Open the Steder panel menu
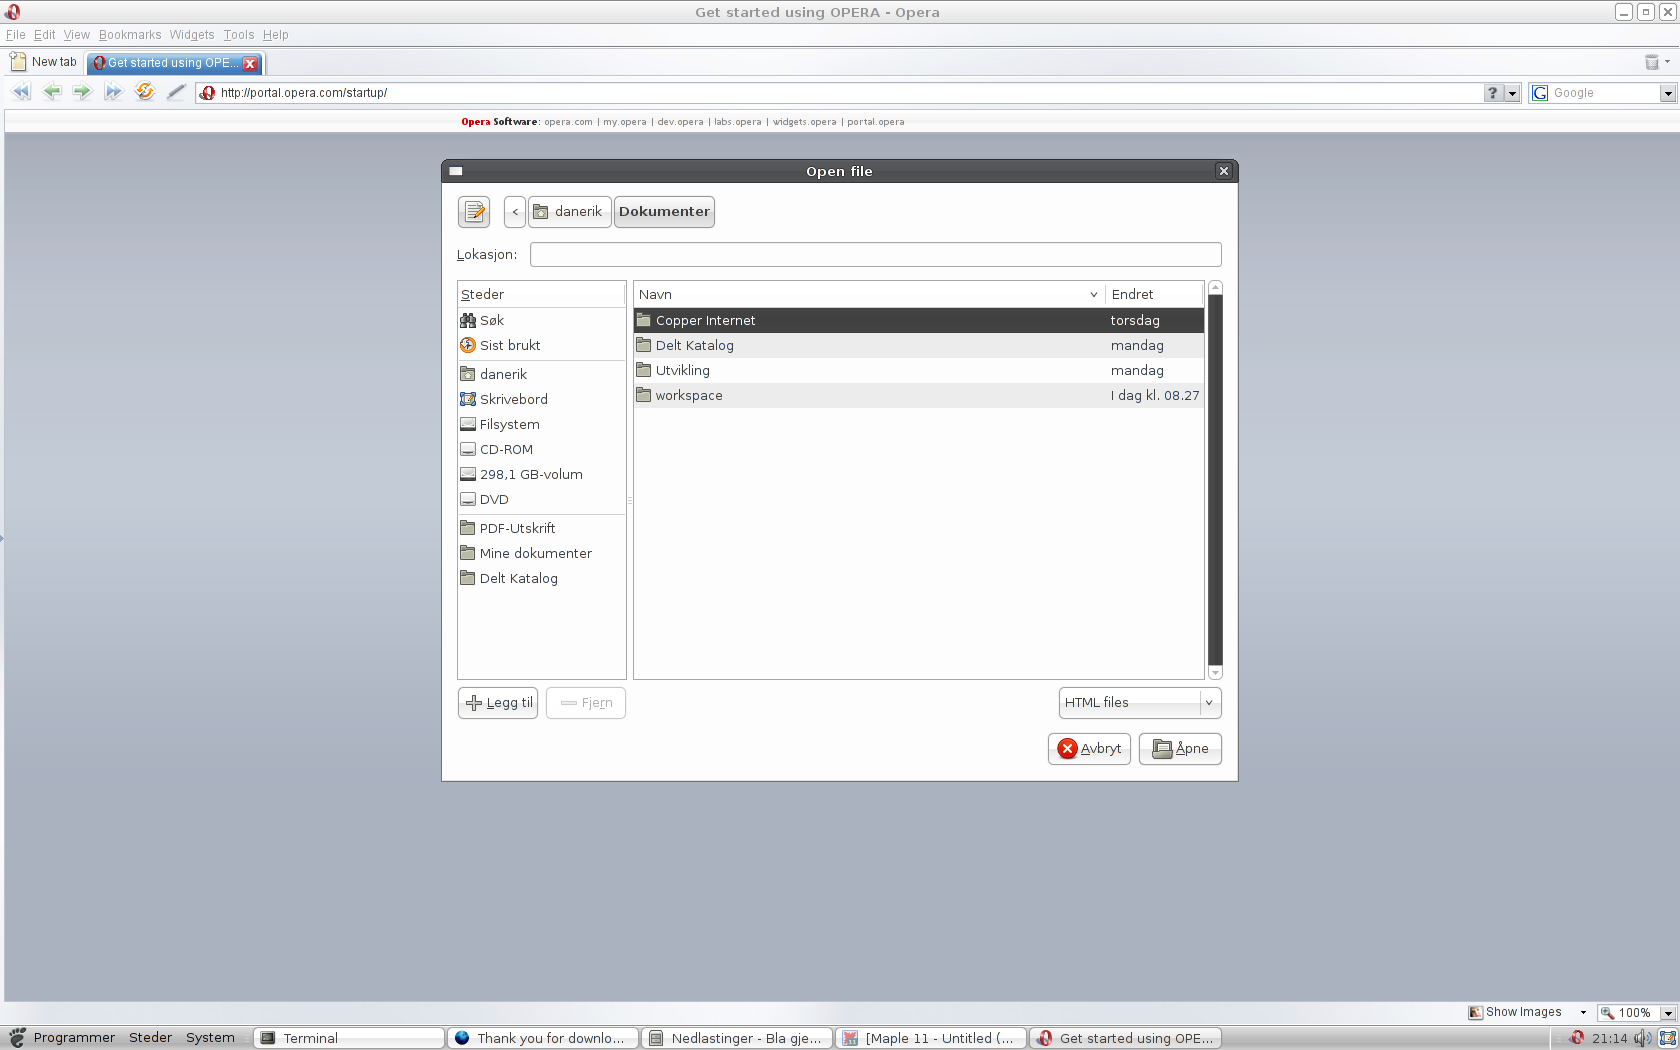Viewport: 1680px width, 1050px height. [150, 1038]
